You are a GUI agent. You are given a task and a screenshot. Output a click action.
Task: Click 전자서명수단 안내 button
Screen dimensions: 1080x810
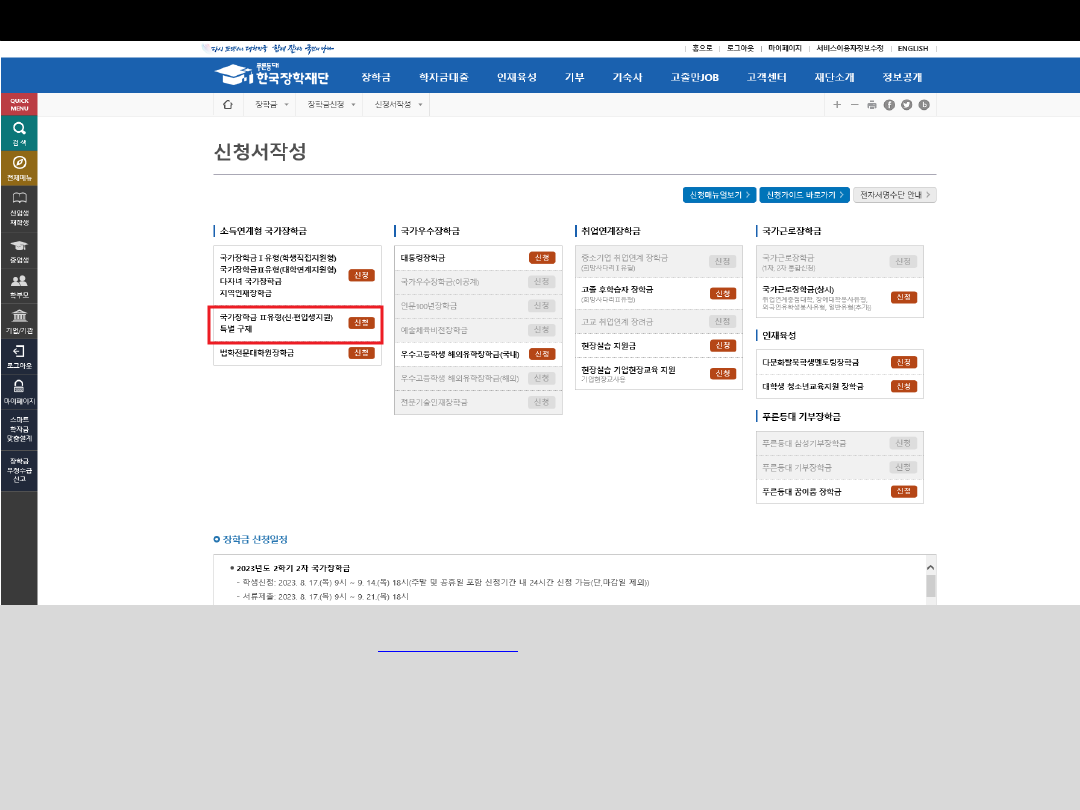coord(895,195)
